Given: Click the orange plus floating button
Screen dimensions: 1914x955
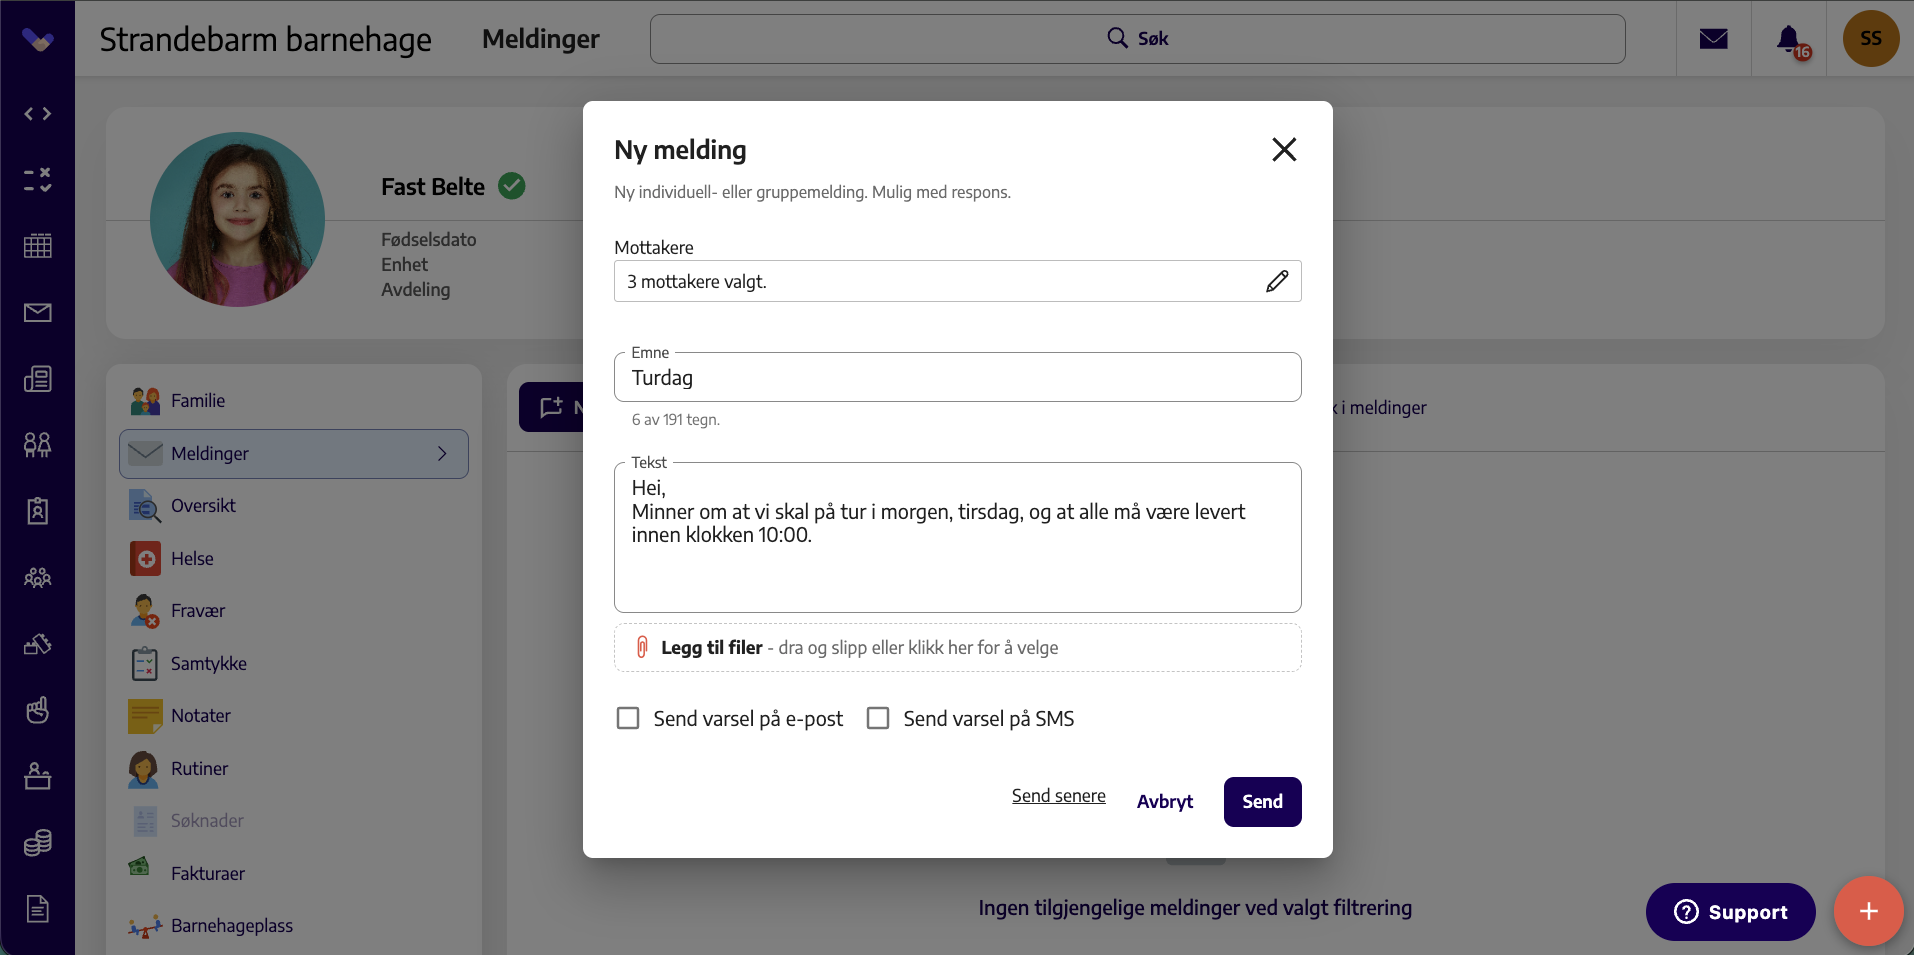Looking at the screenshot, I should coord(1868,911).
